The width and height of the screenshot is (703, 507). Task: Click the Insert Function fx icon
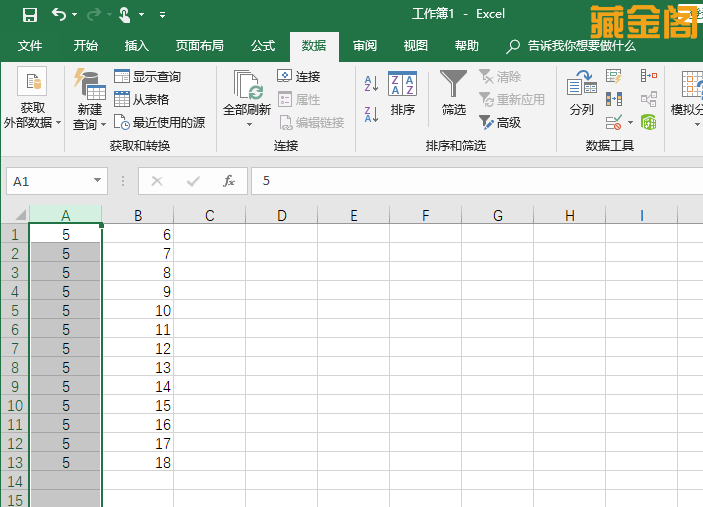pyautogui.click(x=229, y=181)
